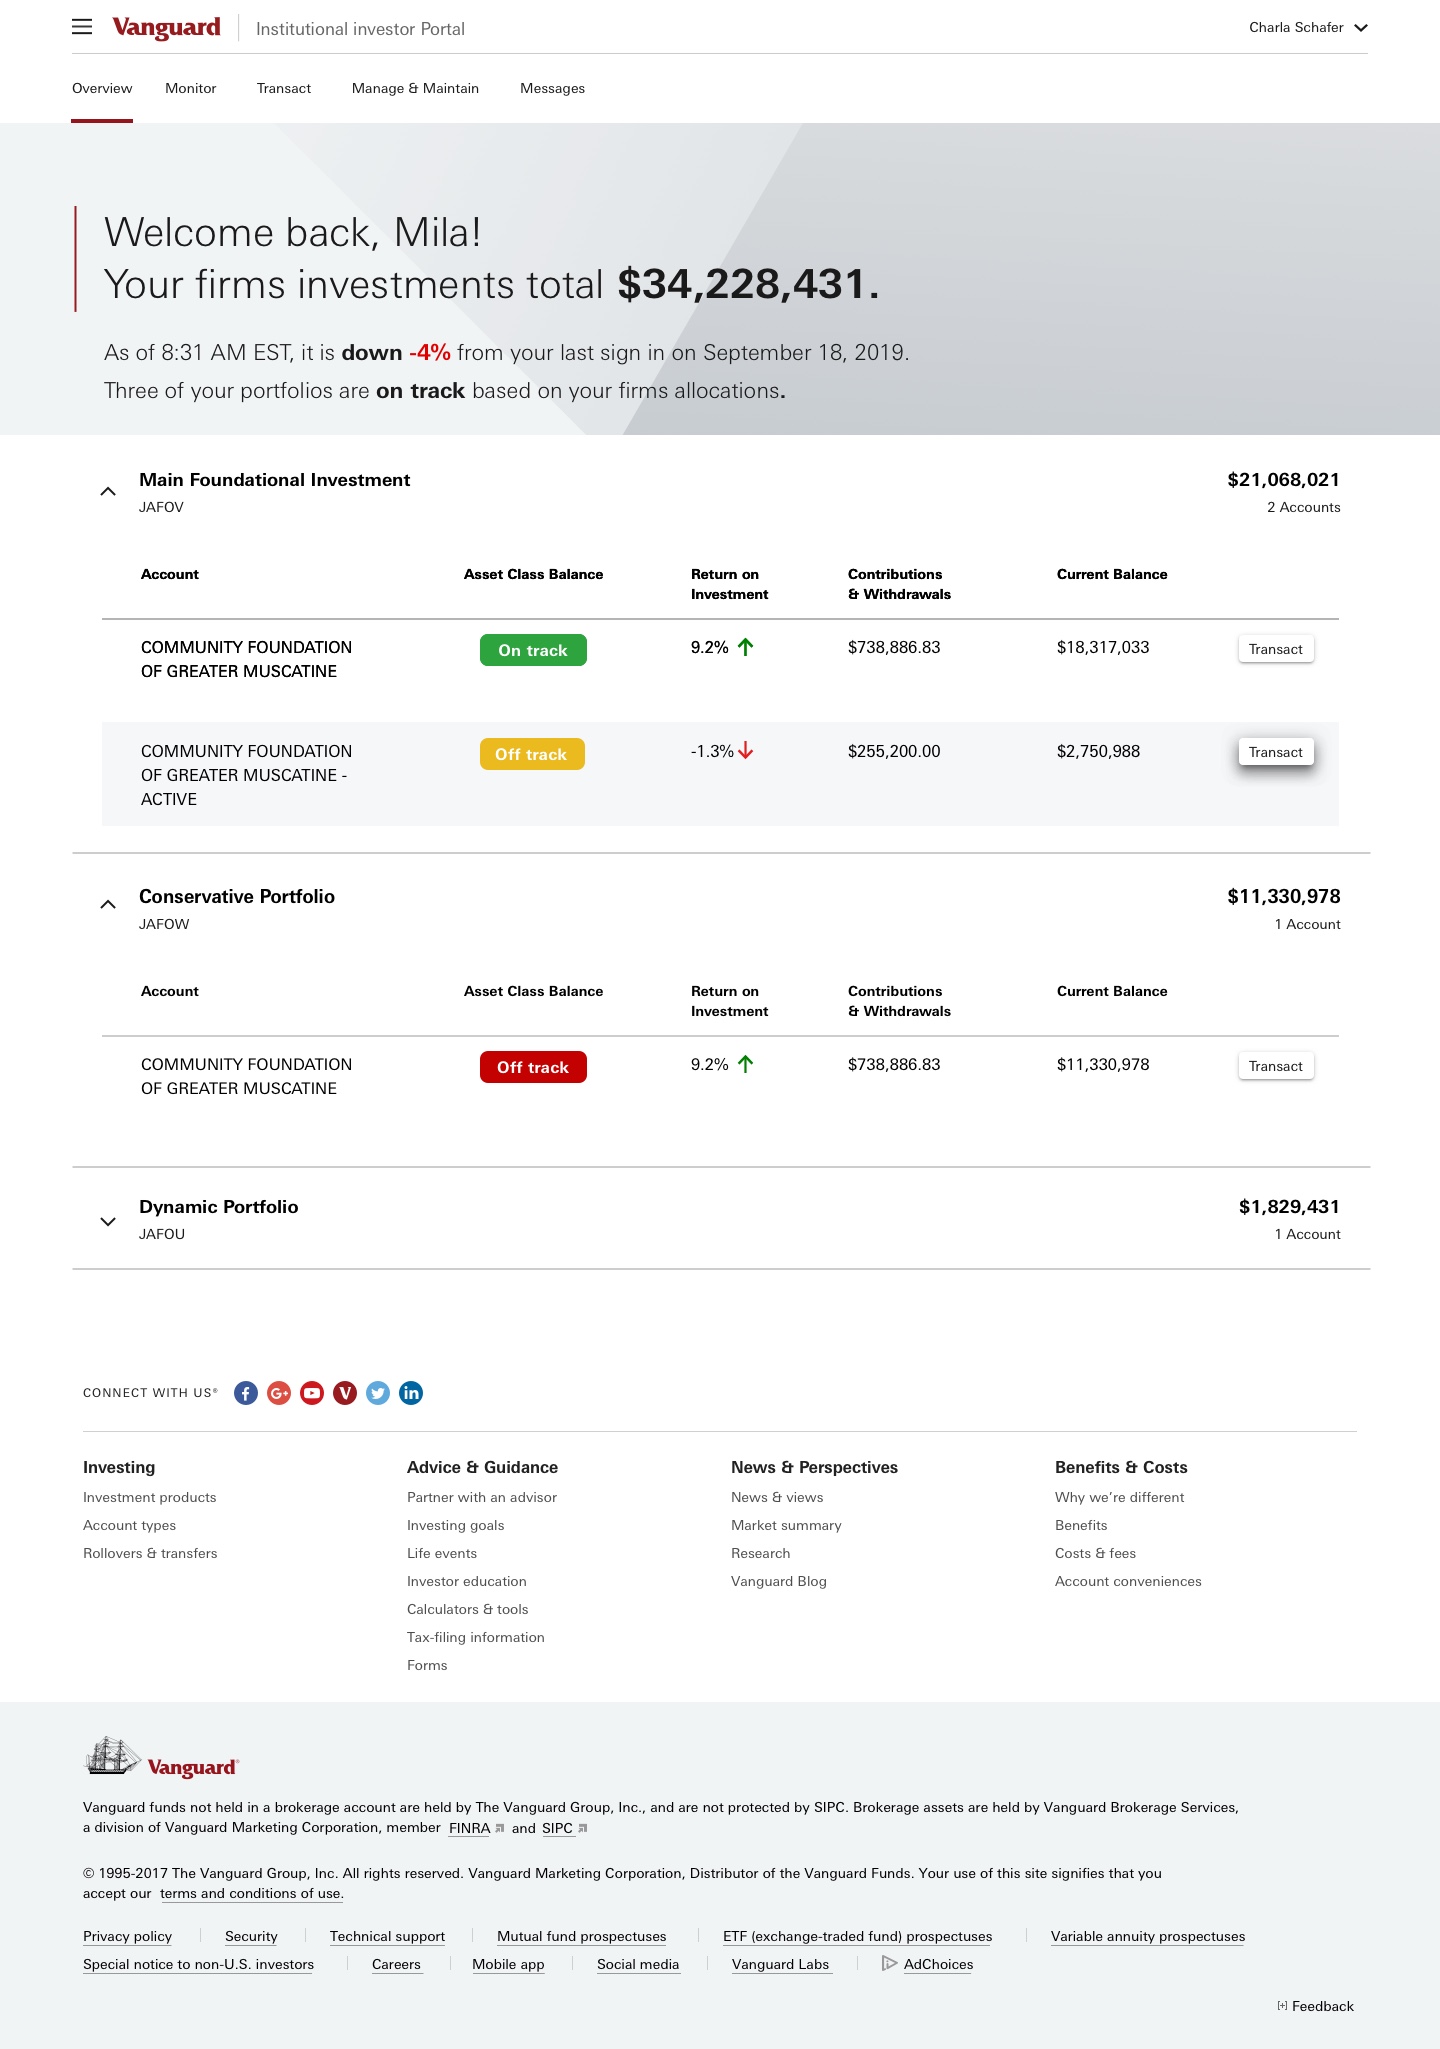
Task: Click Main Foundational Investment total $21,068,021
Action: 1284,480
